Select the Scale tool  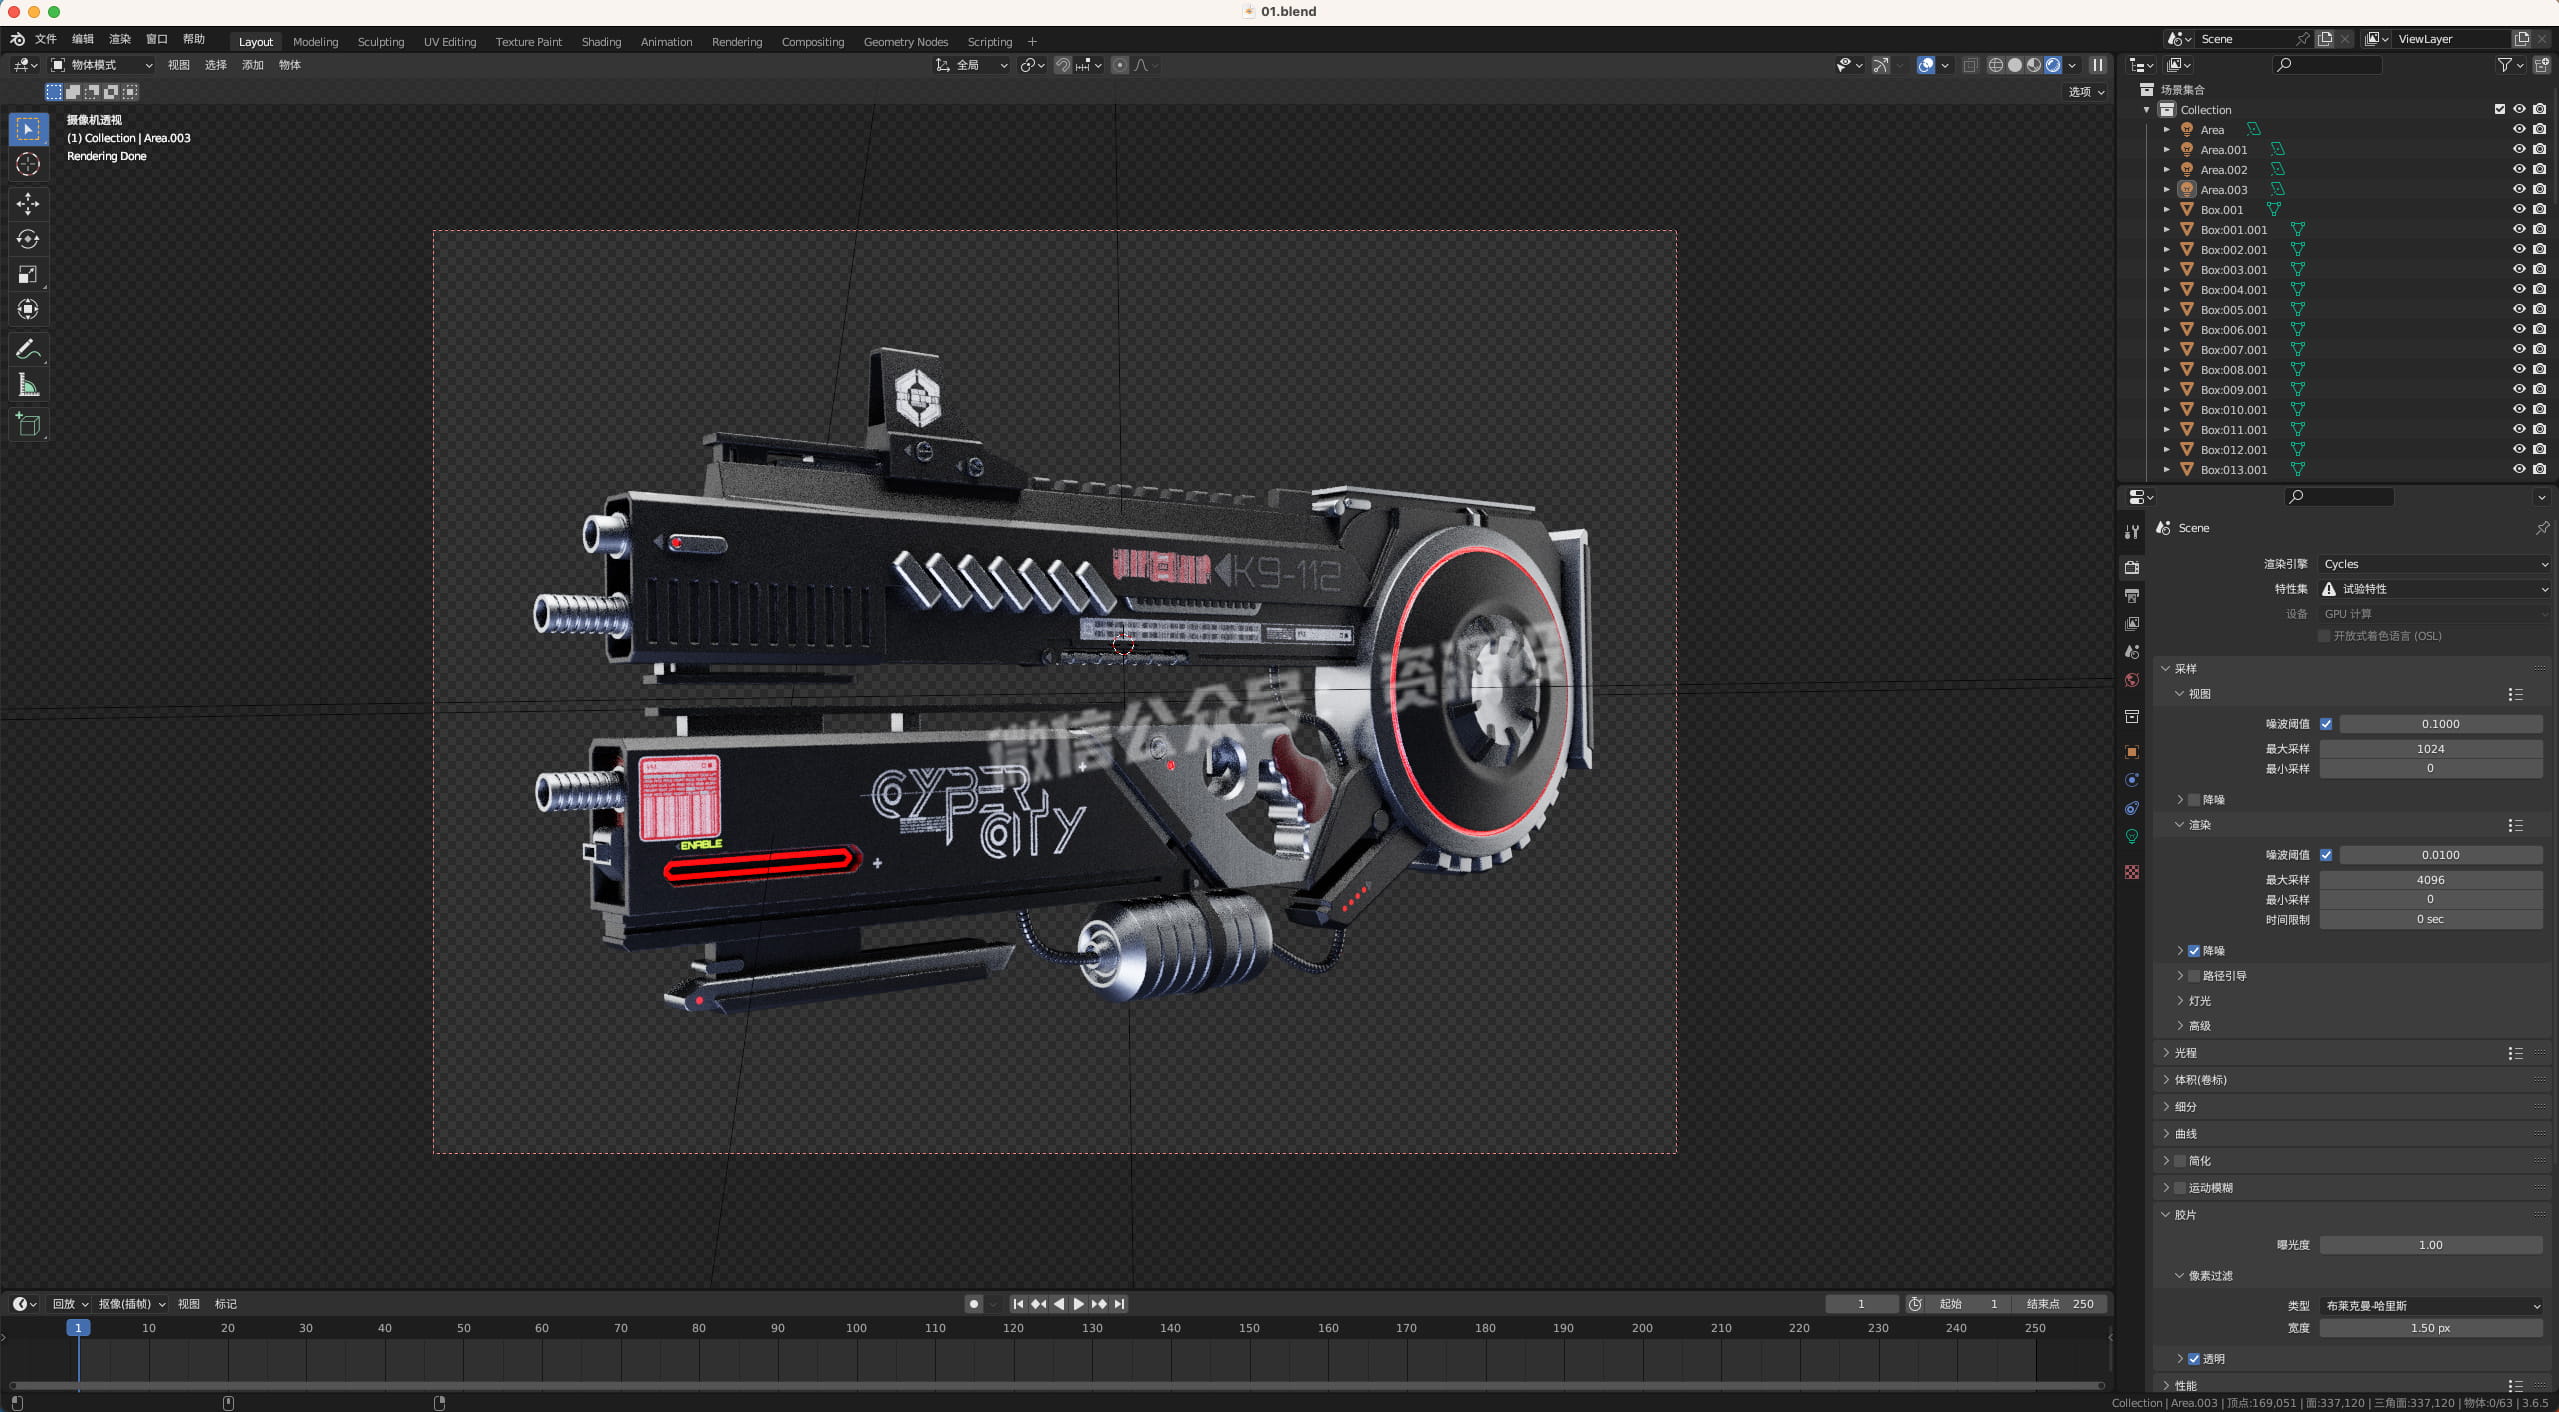28,274
